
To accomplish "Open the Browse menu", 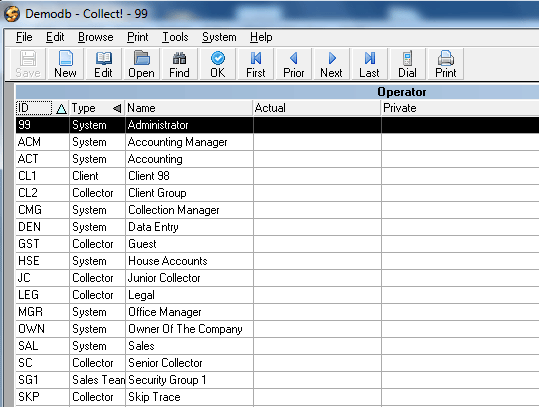I will [96, 37].
